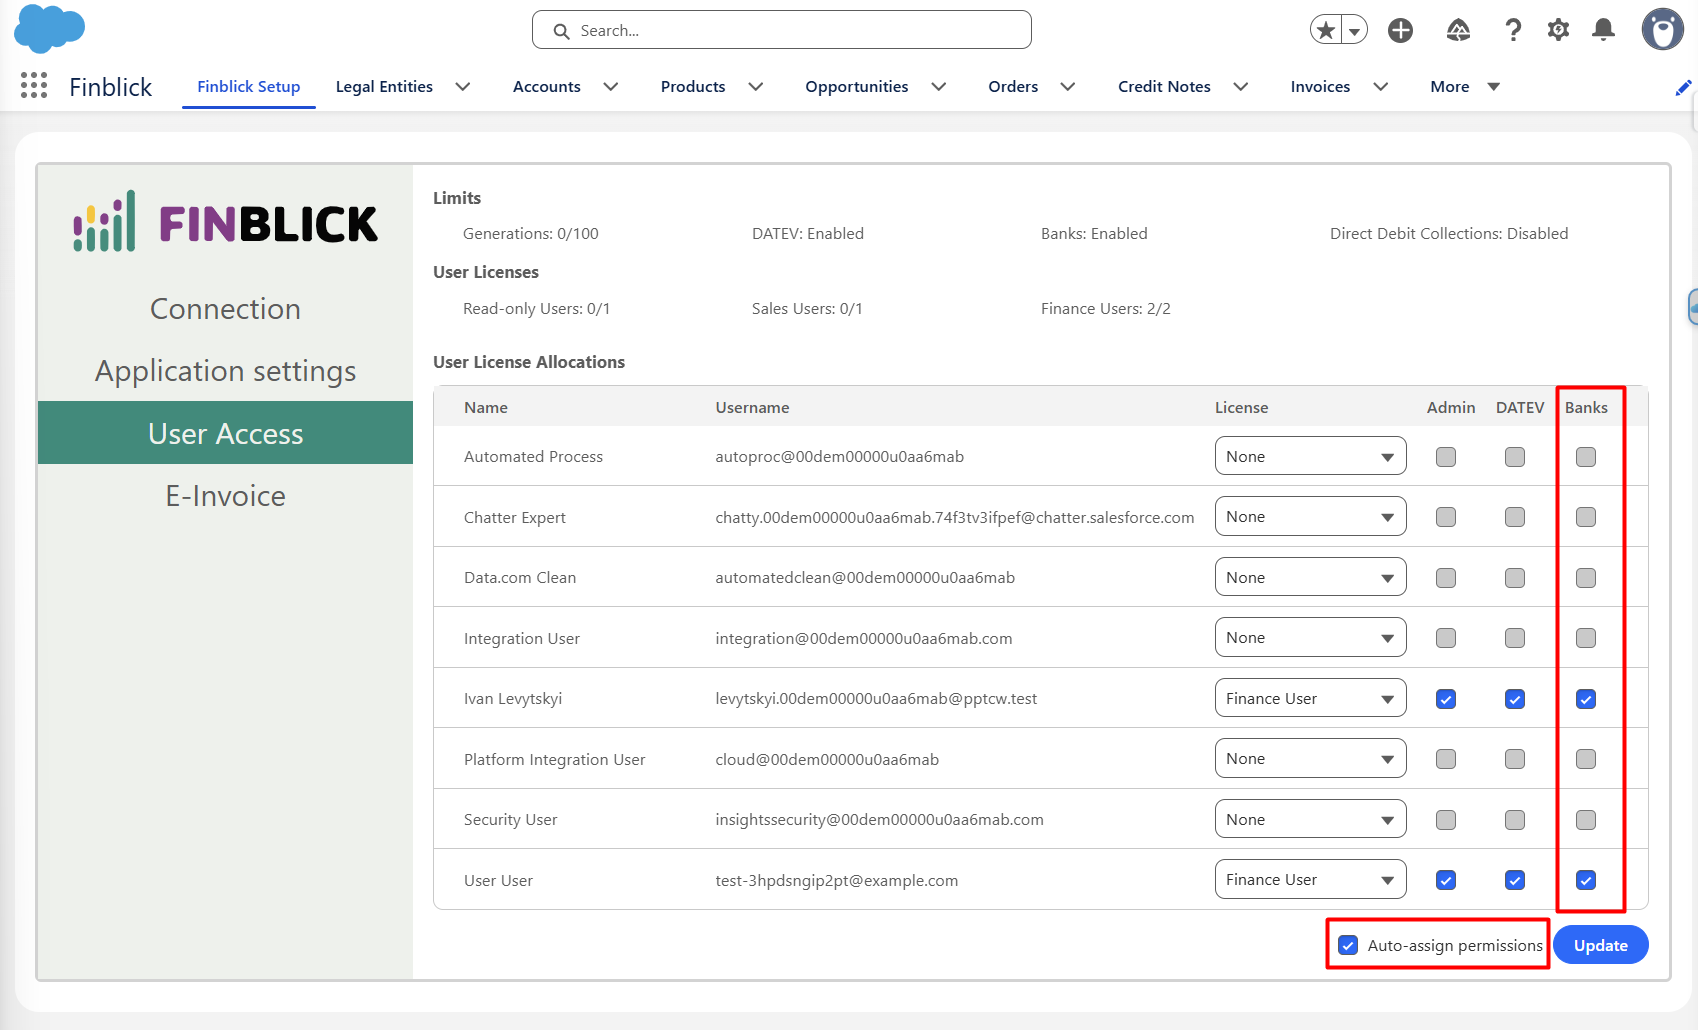This screenshot has height=1030, width=1698.
Task: Open Favorites star icon
Action: pos(1326,30)
